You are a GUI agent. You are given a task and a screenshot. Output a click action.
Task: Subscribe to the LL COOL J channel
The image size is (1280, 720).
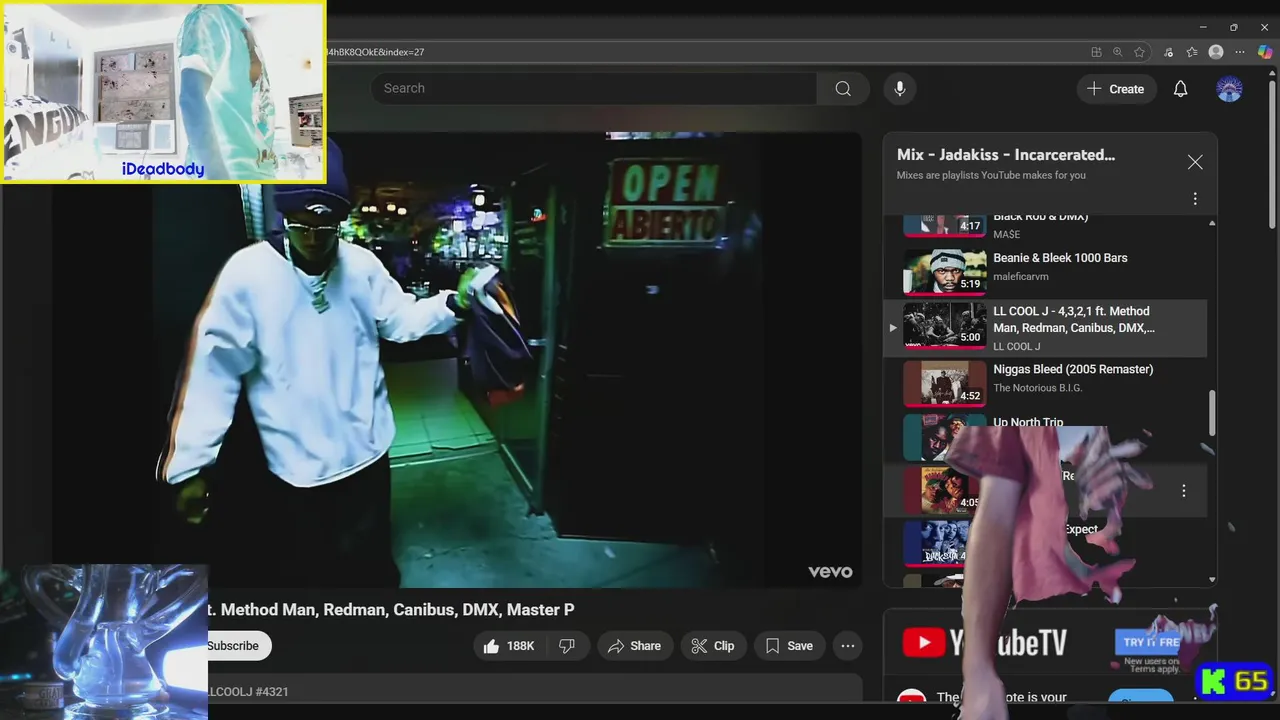235,646
